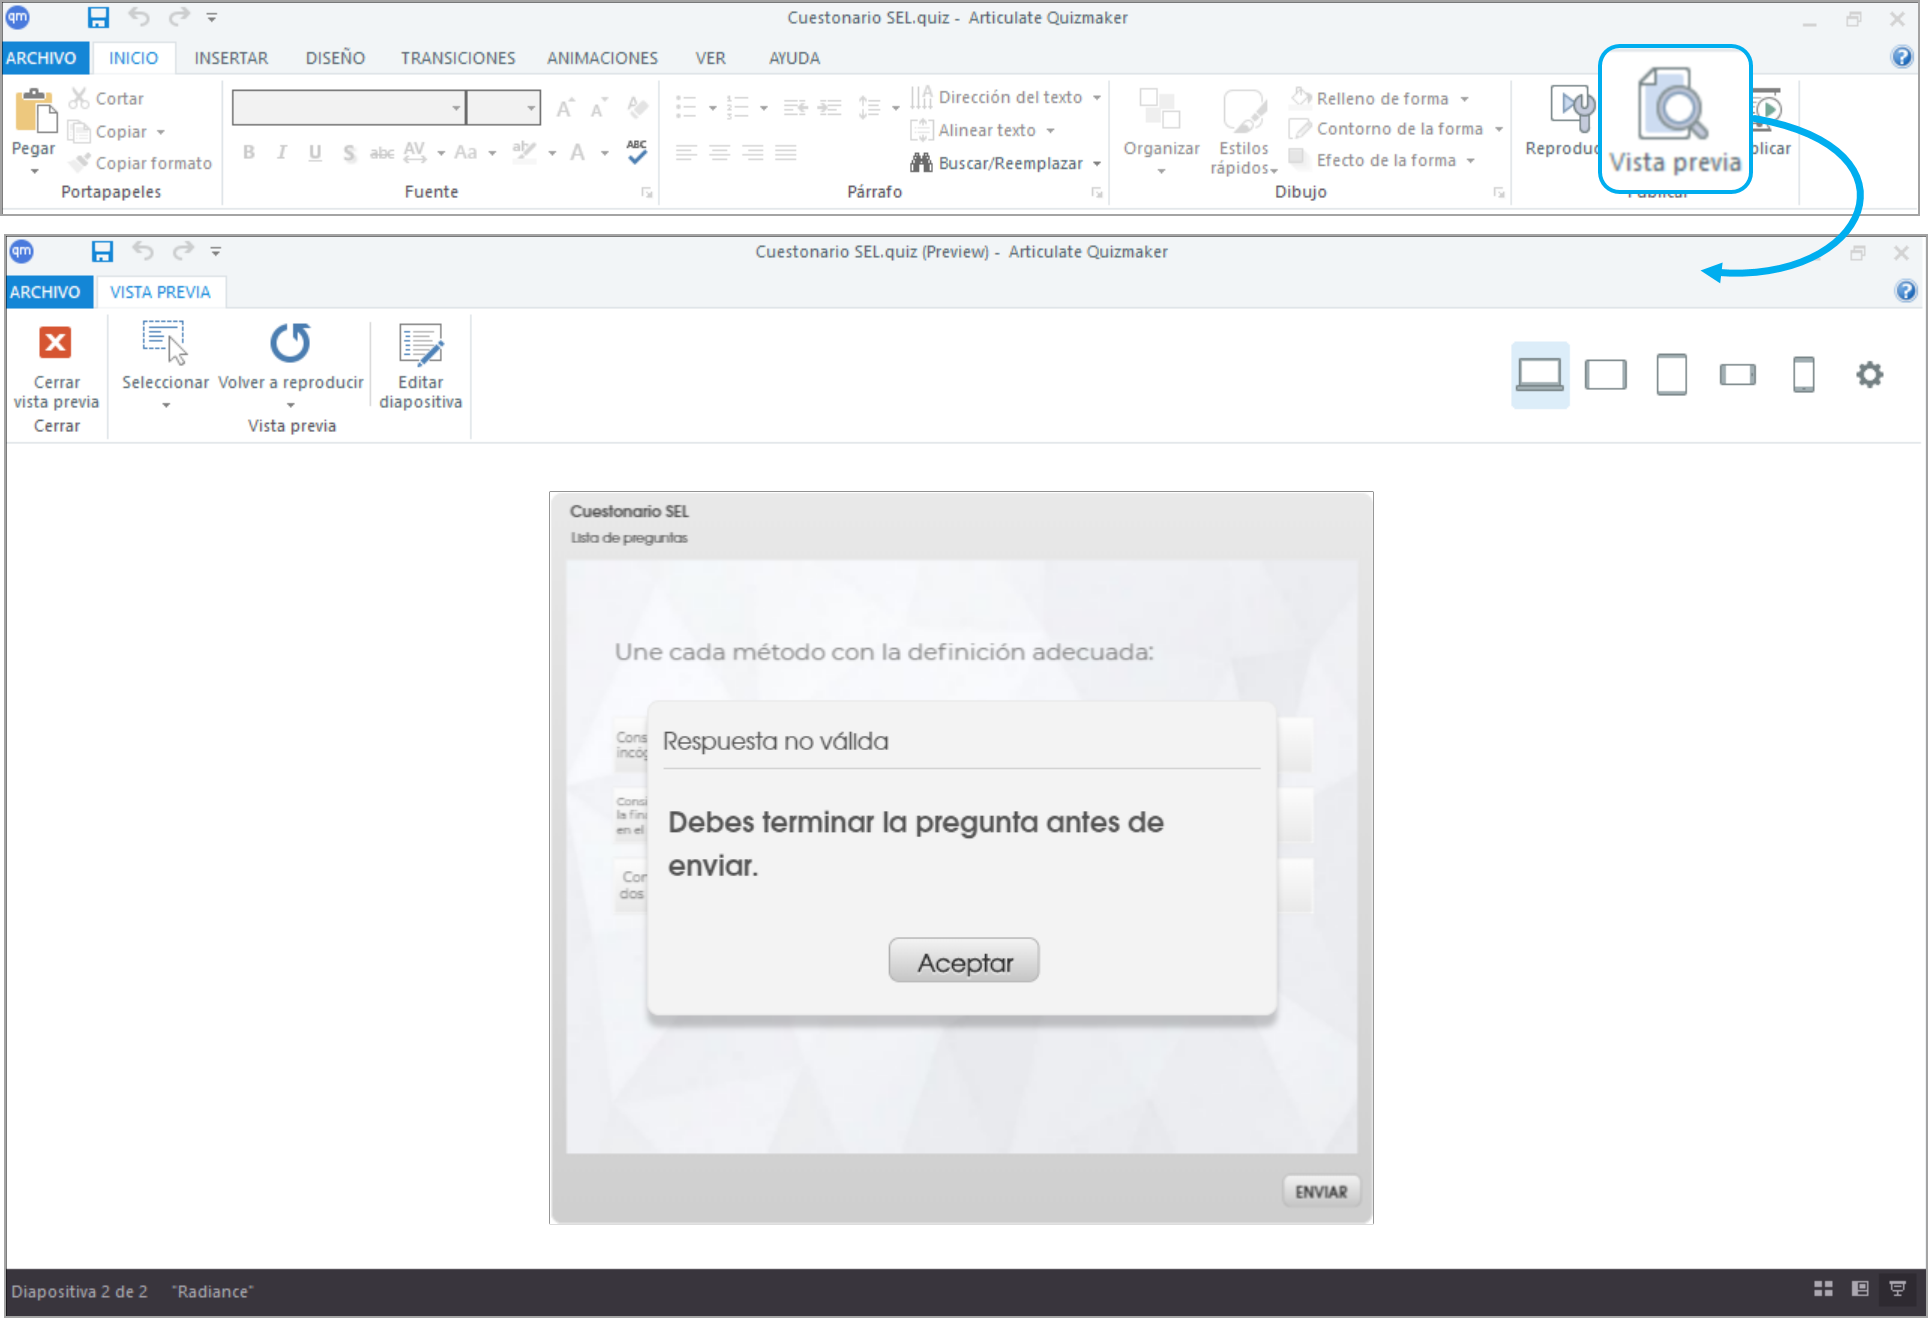Switch preview to tablet portrait device
The height and width of the screenshot is (1318, 1928).
pyautogui.click(x=1672, y=375)
